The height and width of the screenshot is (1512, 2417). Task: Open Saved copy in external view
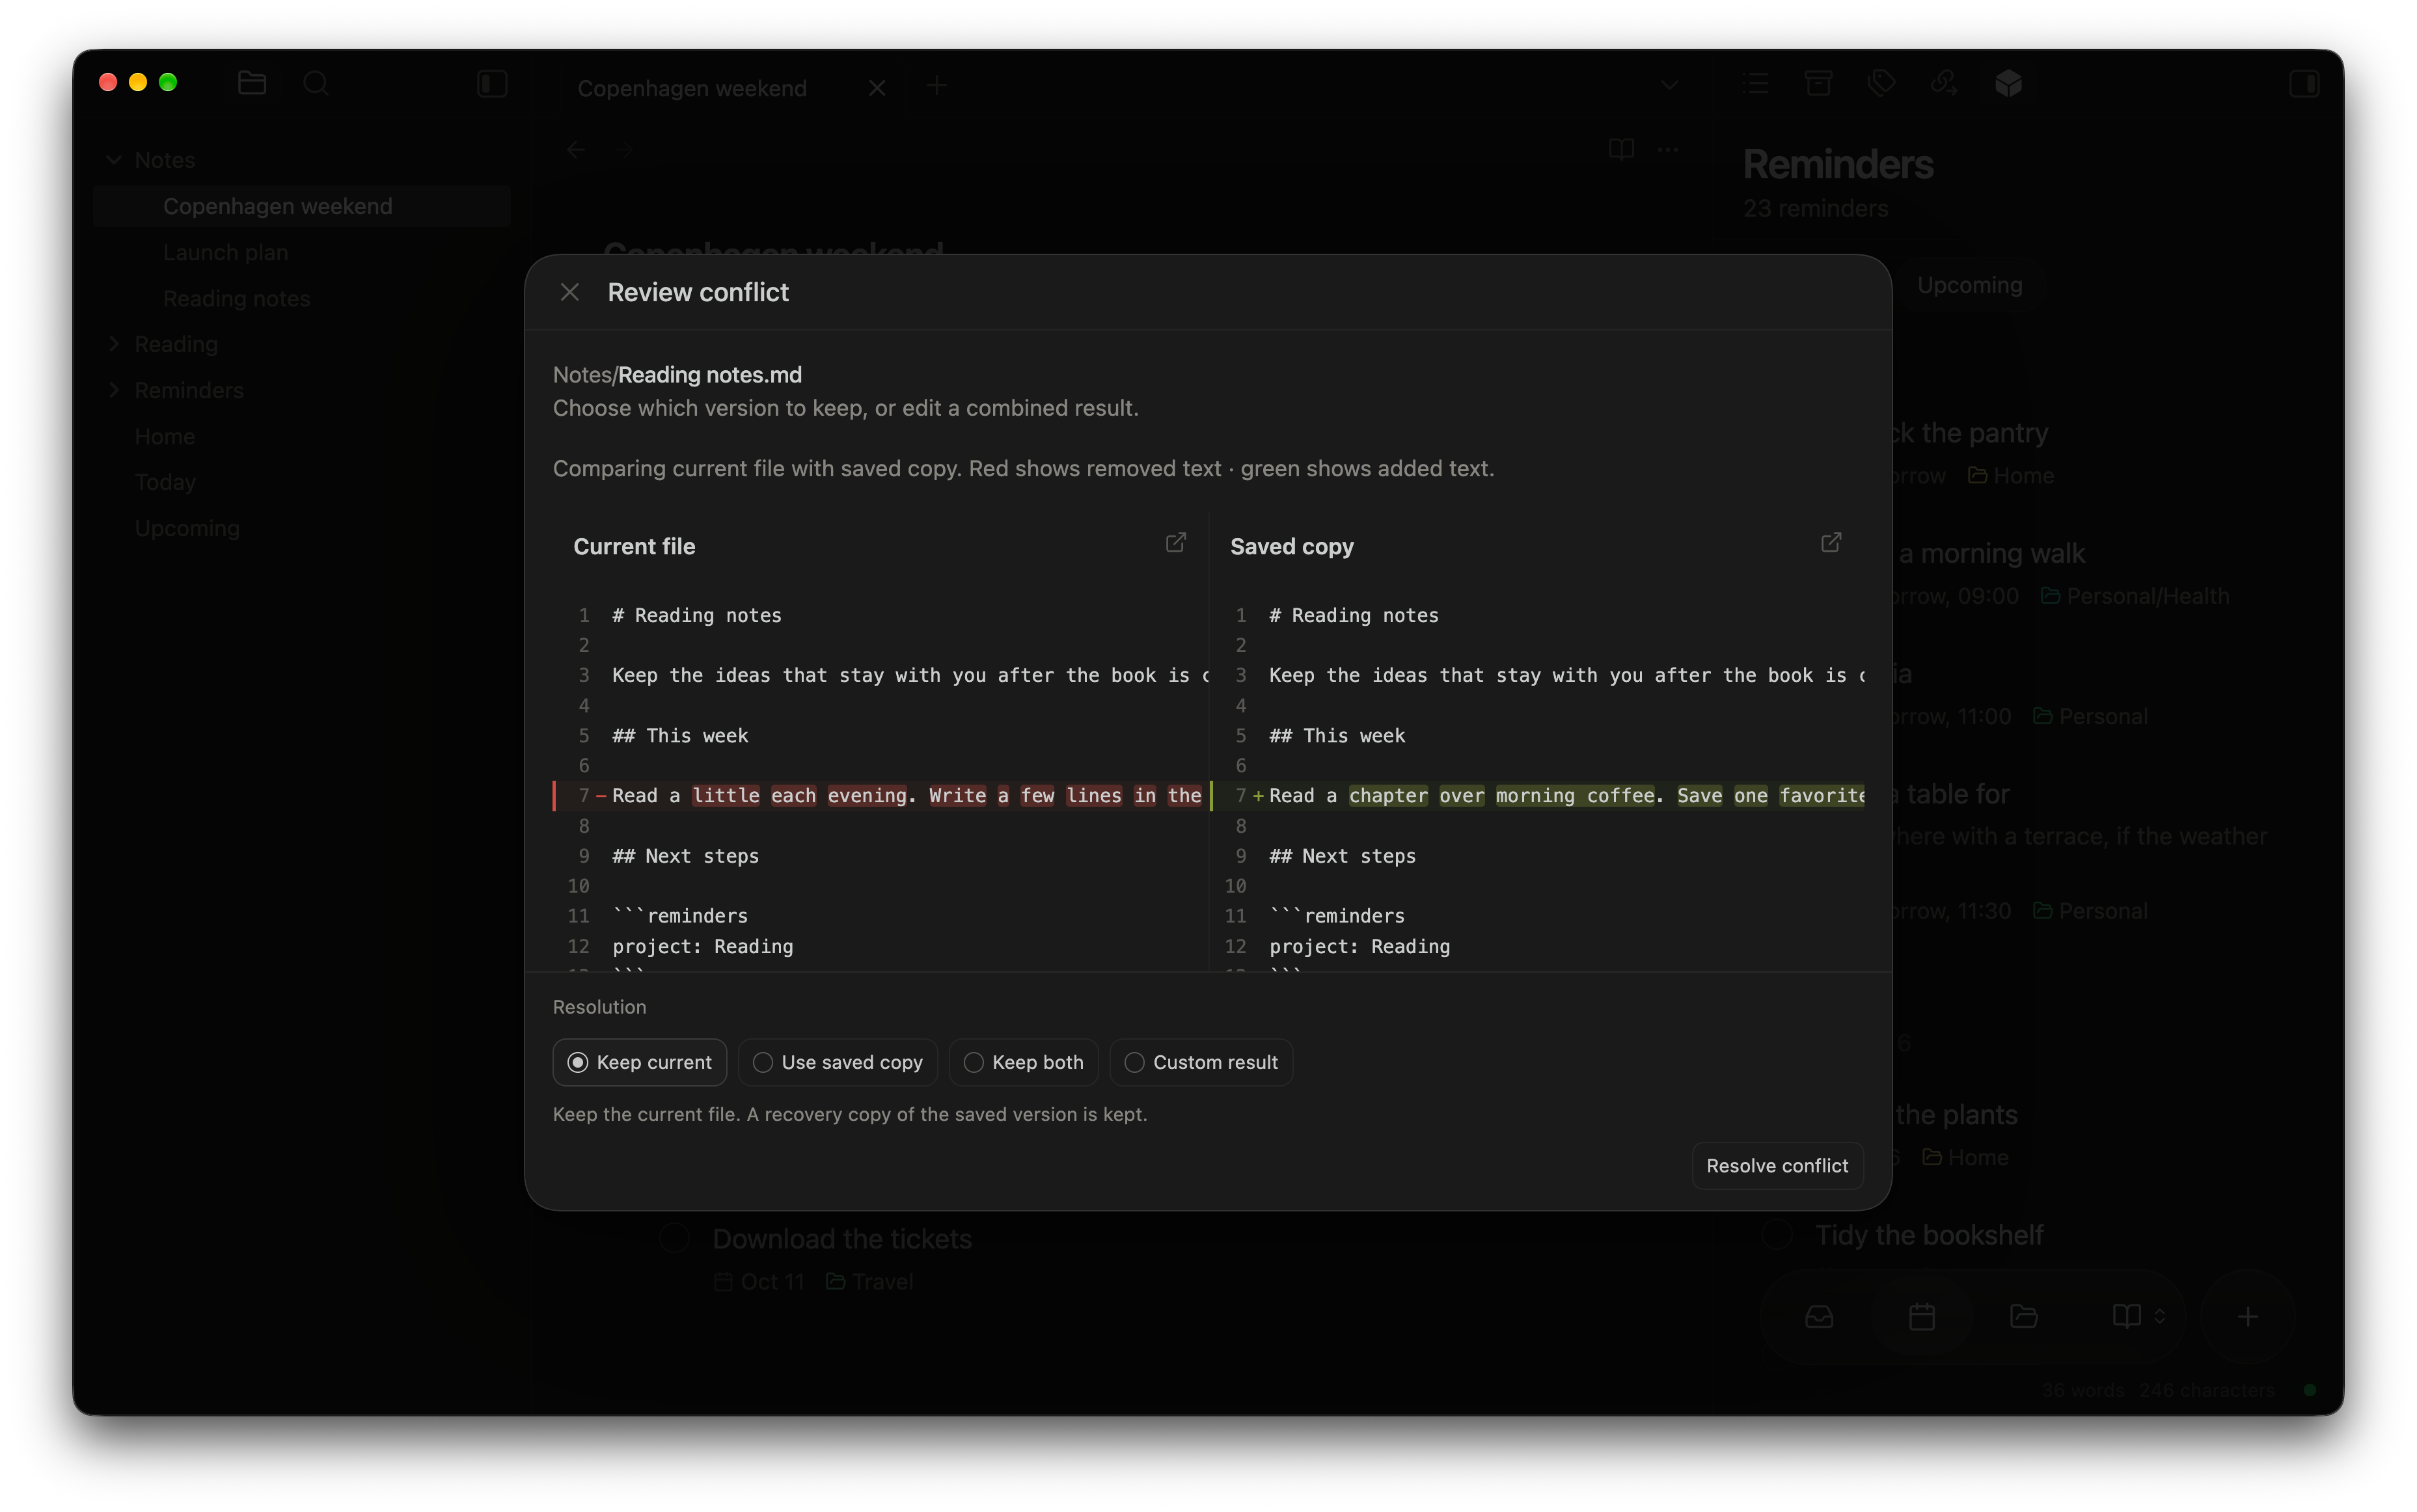tap(1830, 542)
